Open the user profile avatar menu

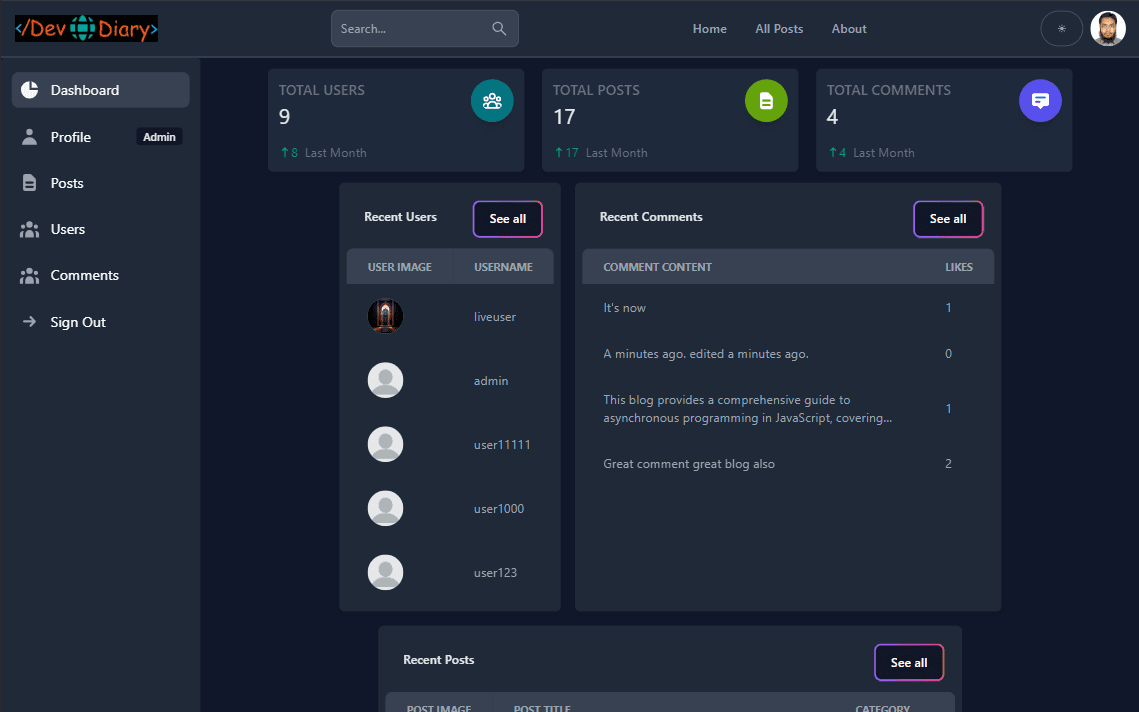point(1108,29)
